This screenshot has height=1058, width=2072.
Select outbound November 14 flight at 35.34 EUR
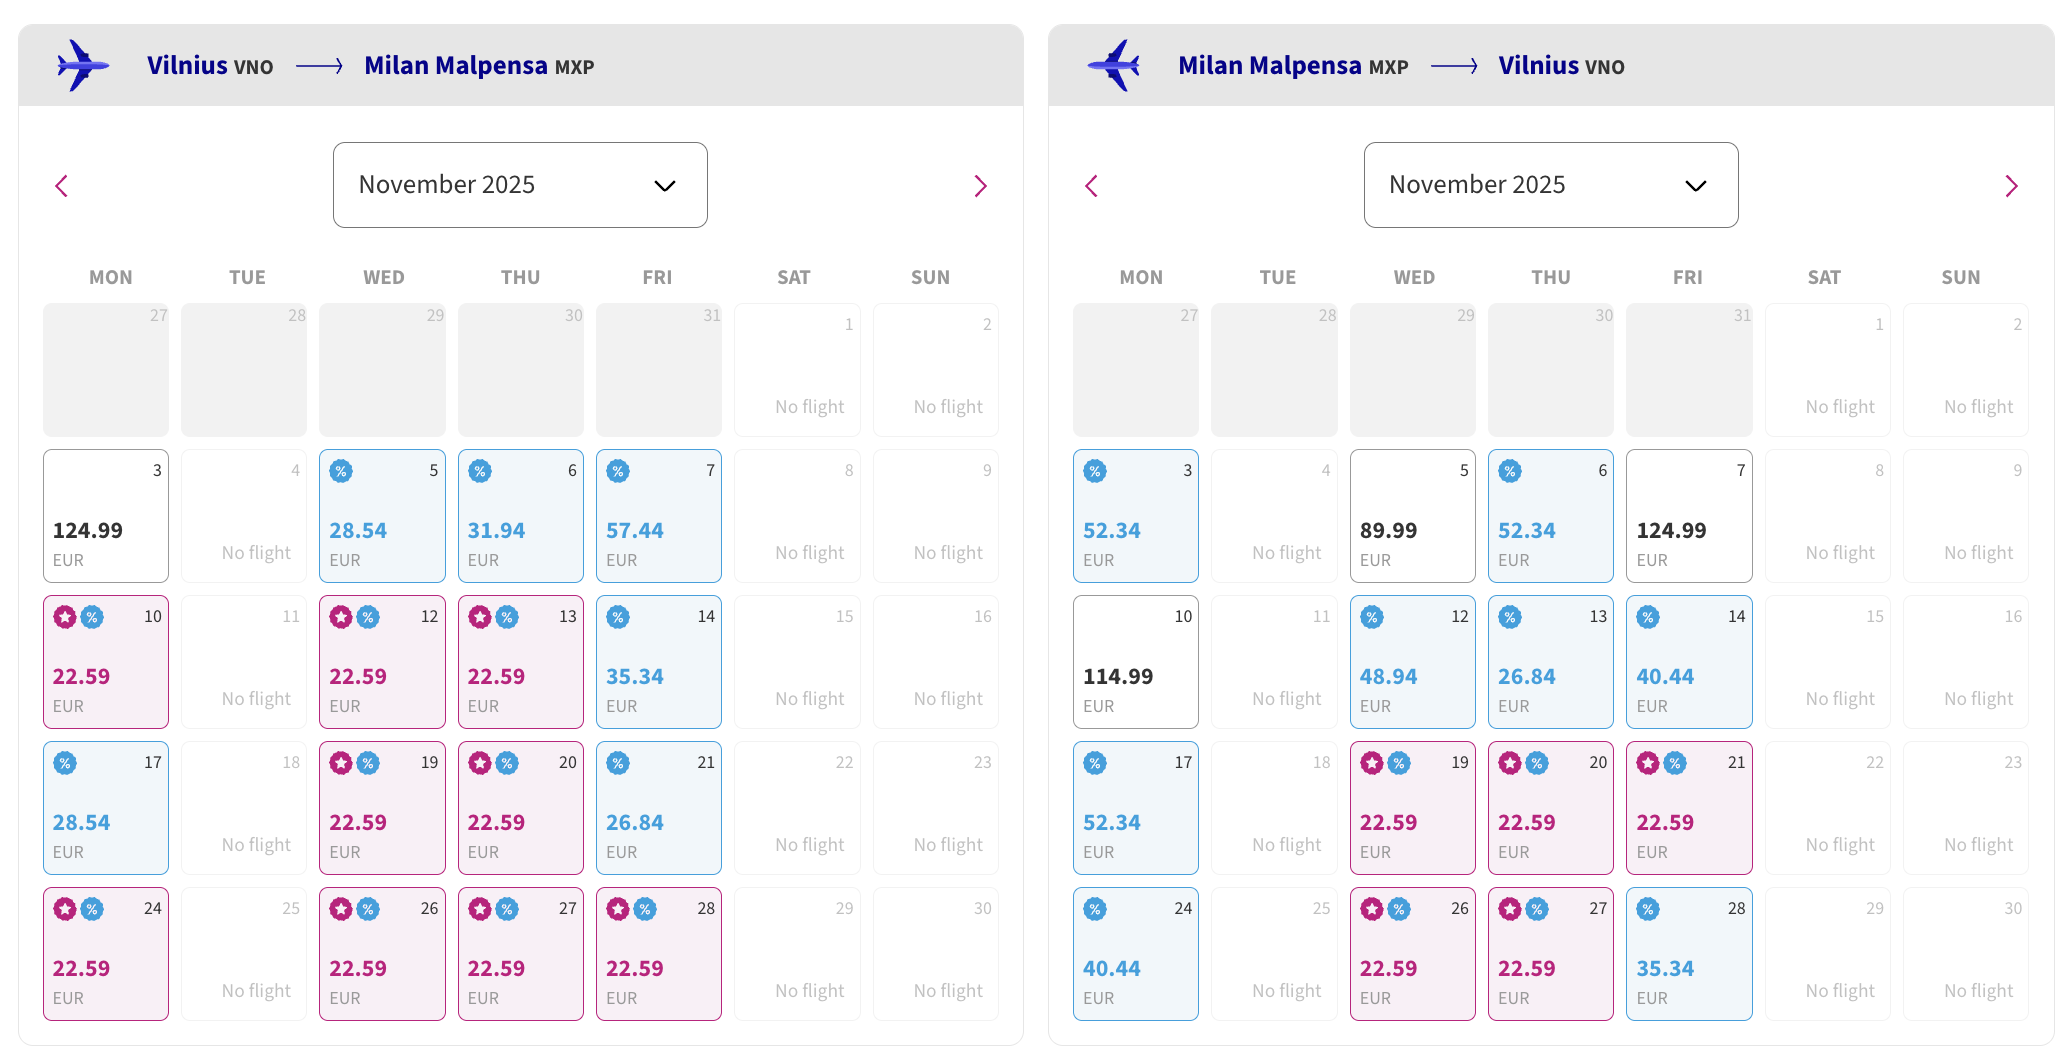tap(658, 662)
